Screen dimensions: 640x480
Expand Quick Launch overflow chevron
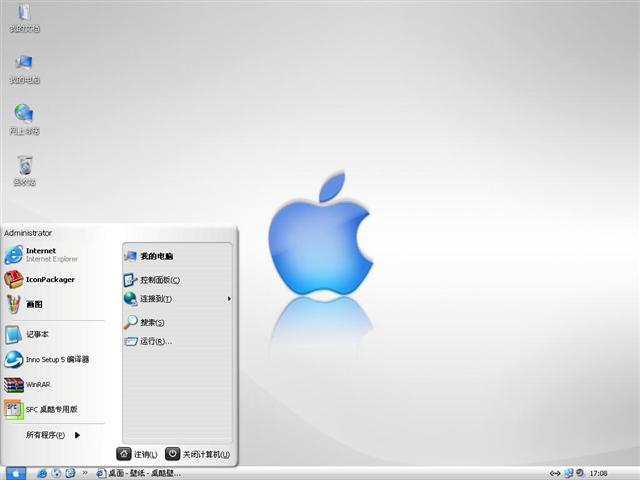click(x=85, y=473)
